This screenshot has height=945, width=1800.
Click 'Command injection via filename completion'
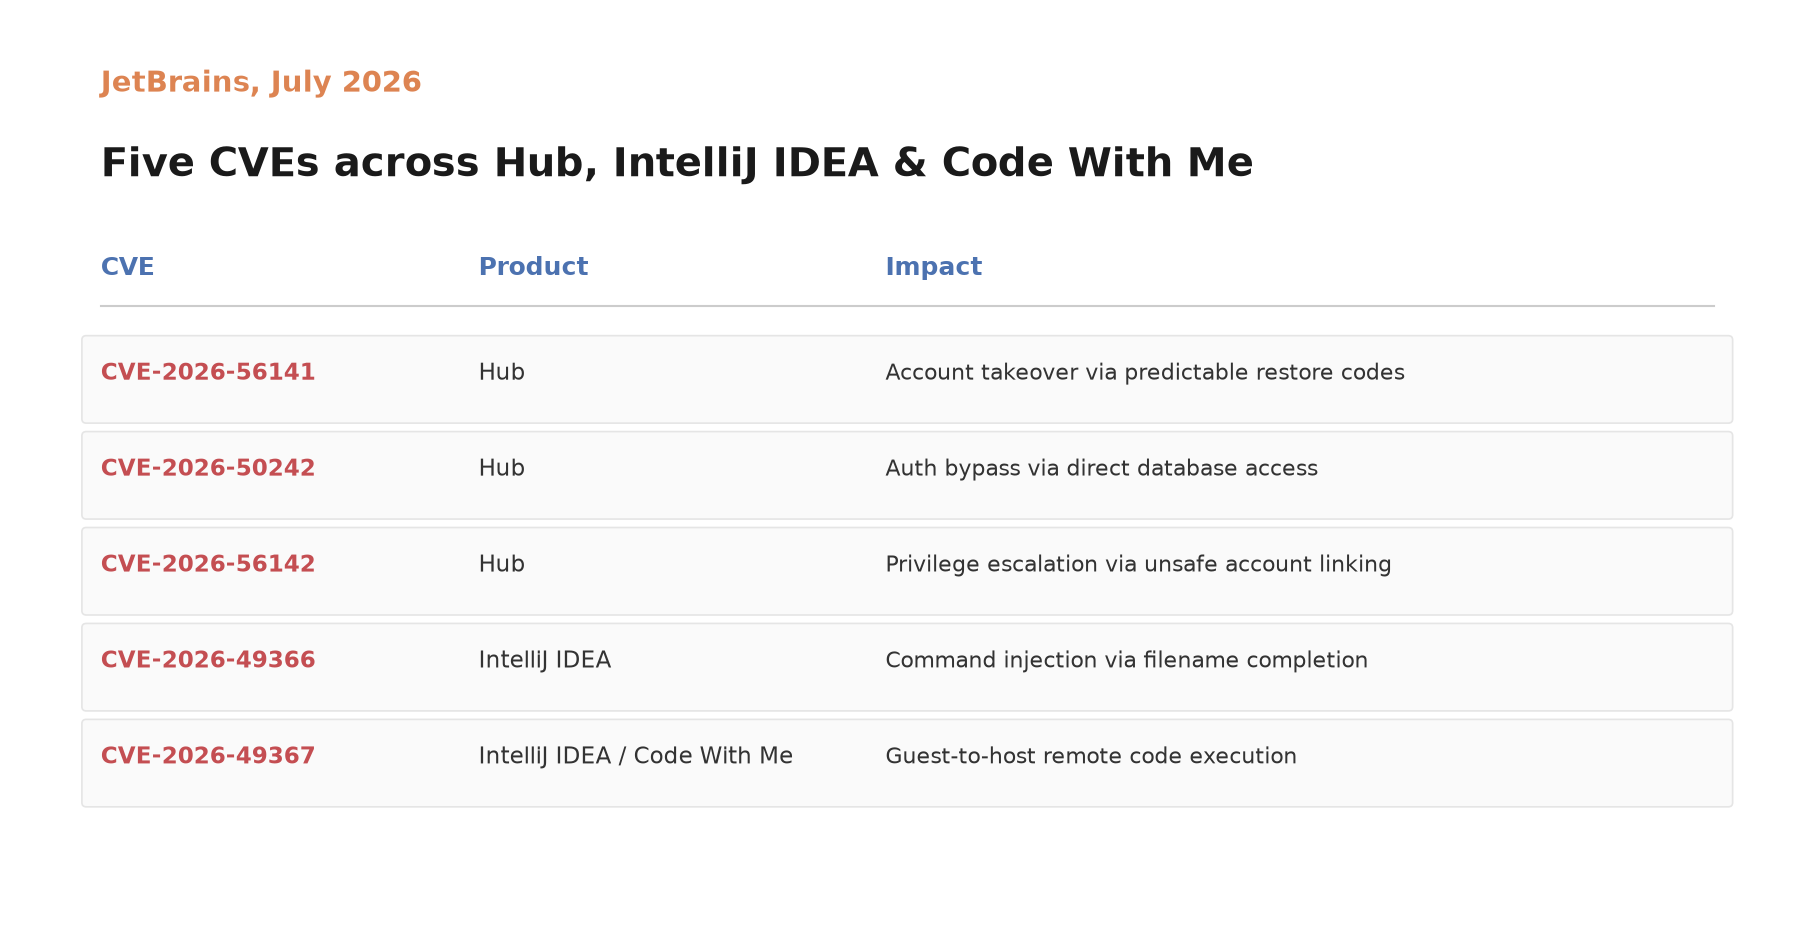[1127, 660]
